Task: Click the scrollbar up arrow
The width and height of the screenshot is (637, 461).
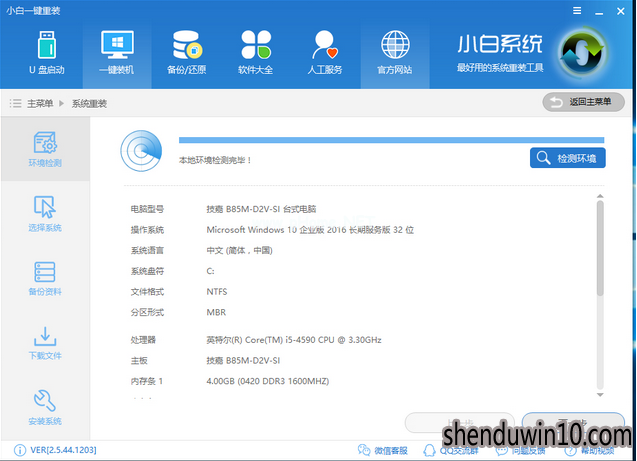Action: coord(600,197)
